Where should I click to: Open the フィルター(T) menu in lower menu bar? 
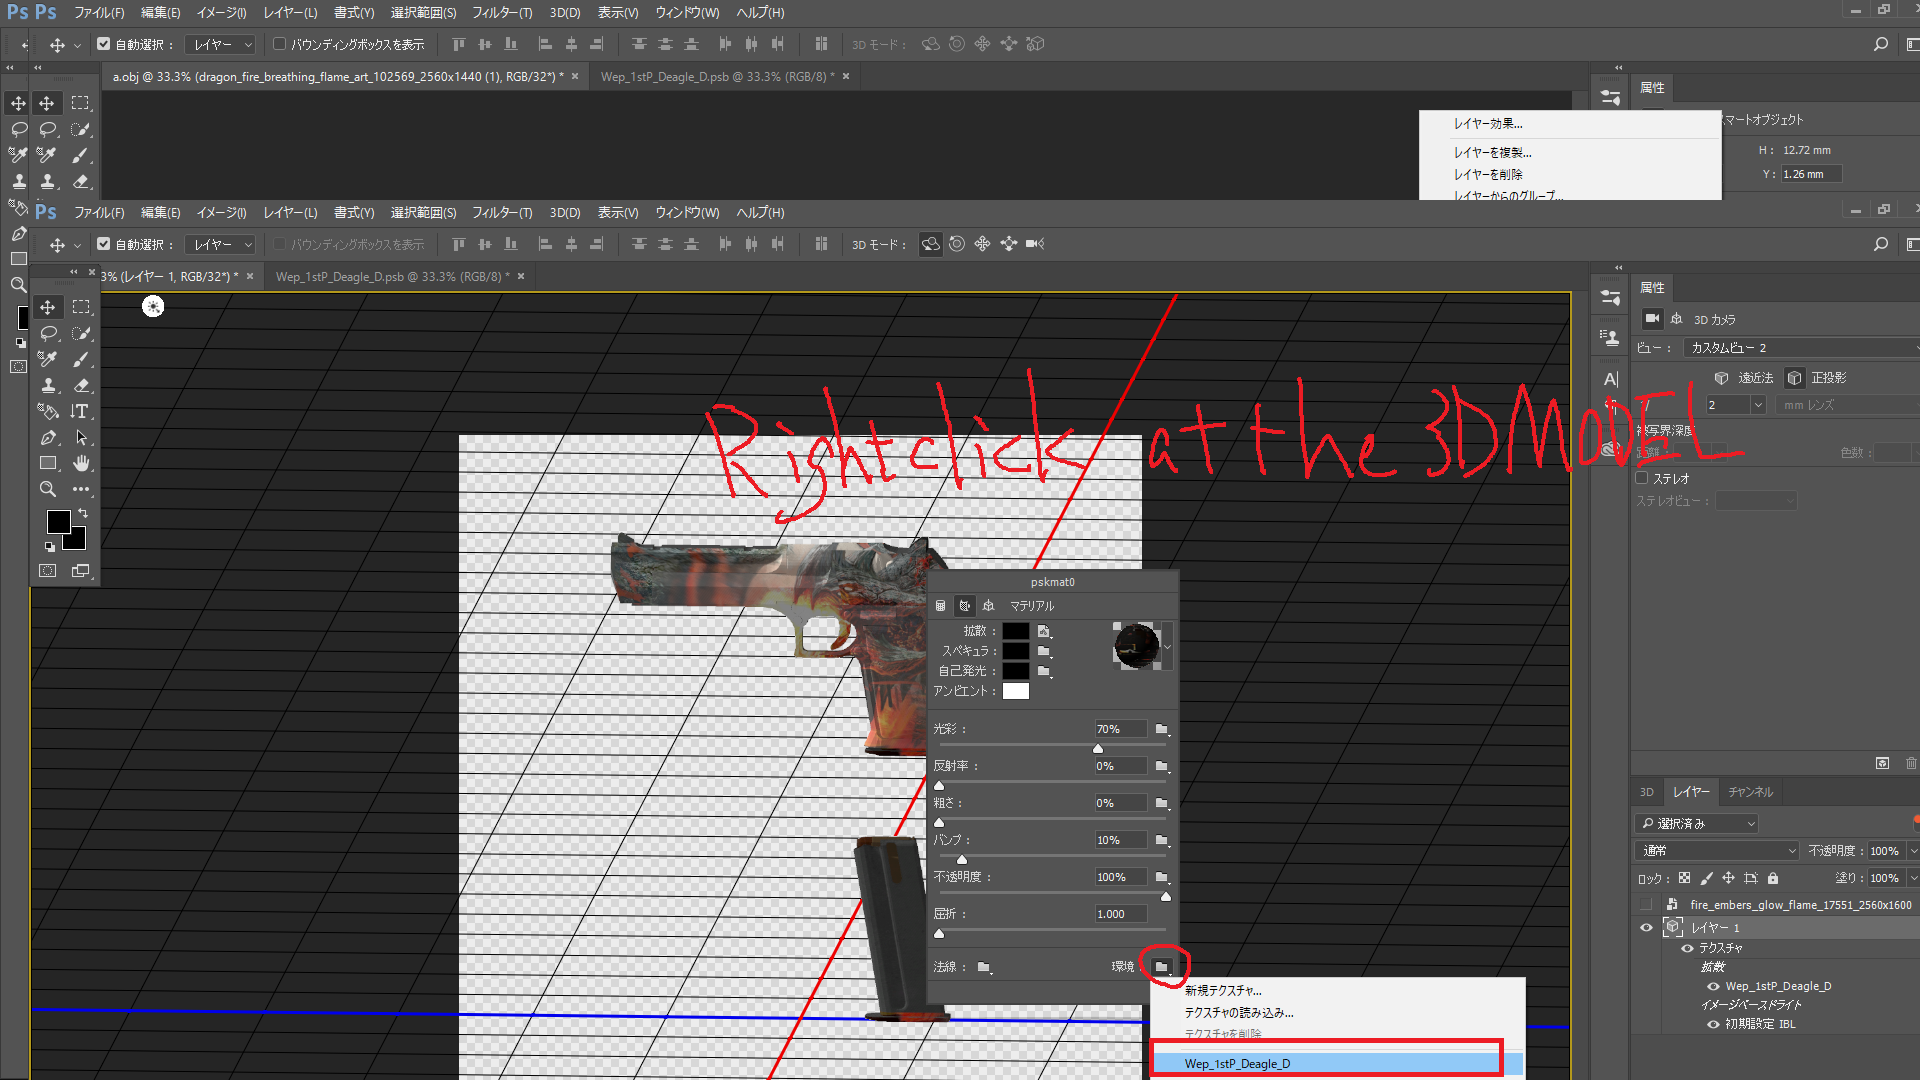click(501, 212)
